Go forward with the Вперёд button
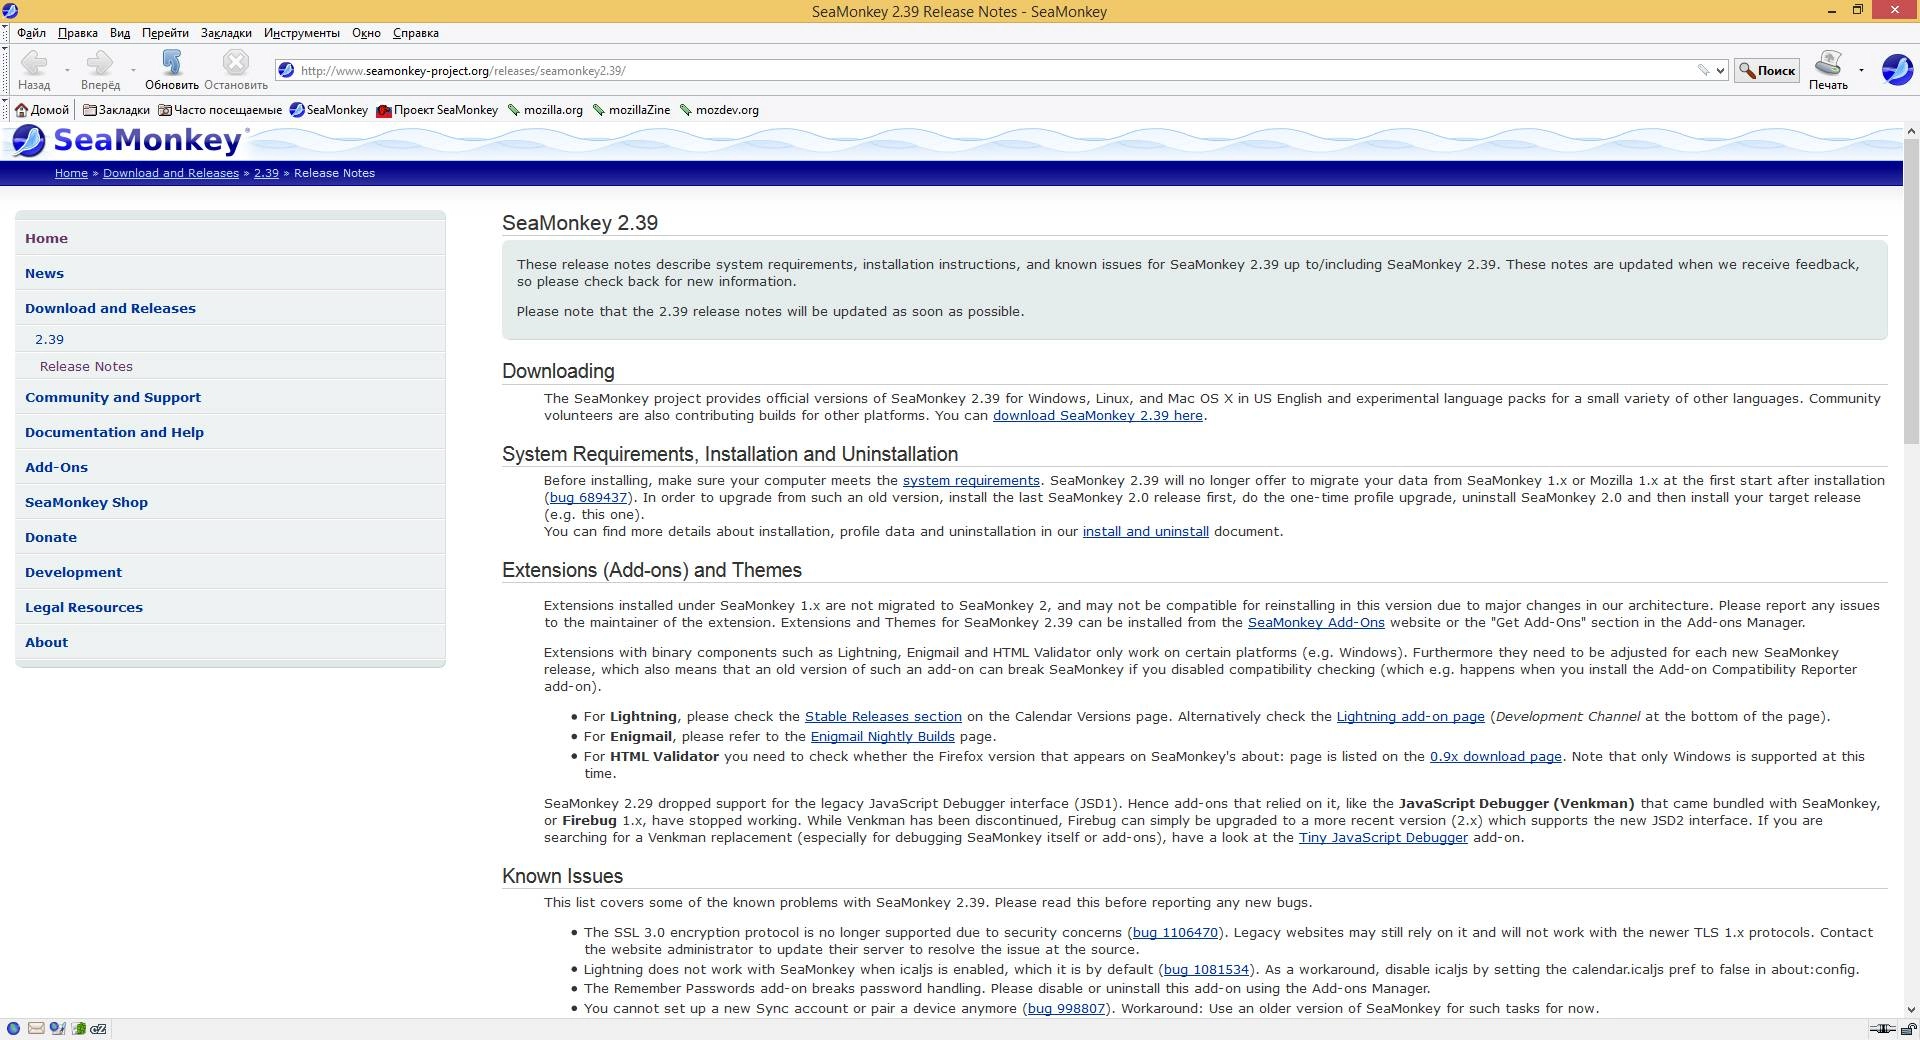1920x1040 pixels. coord(100,70)
